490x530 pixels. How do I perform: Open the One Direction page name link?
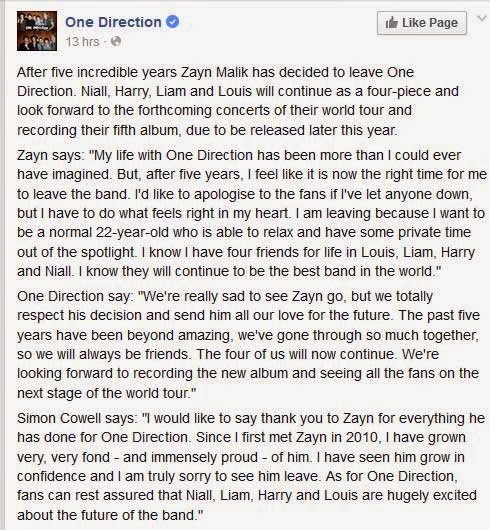click(113, 22)
